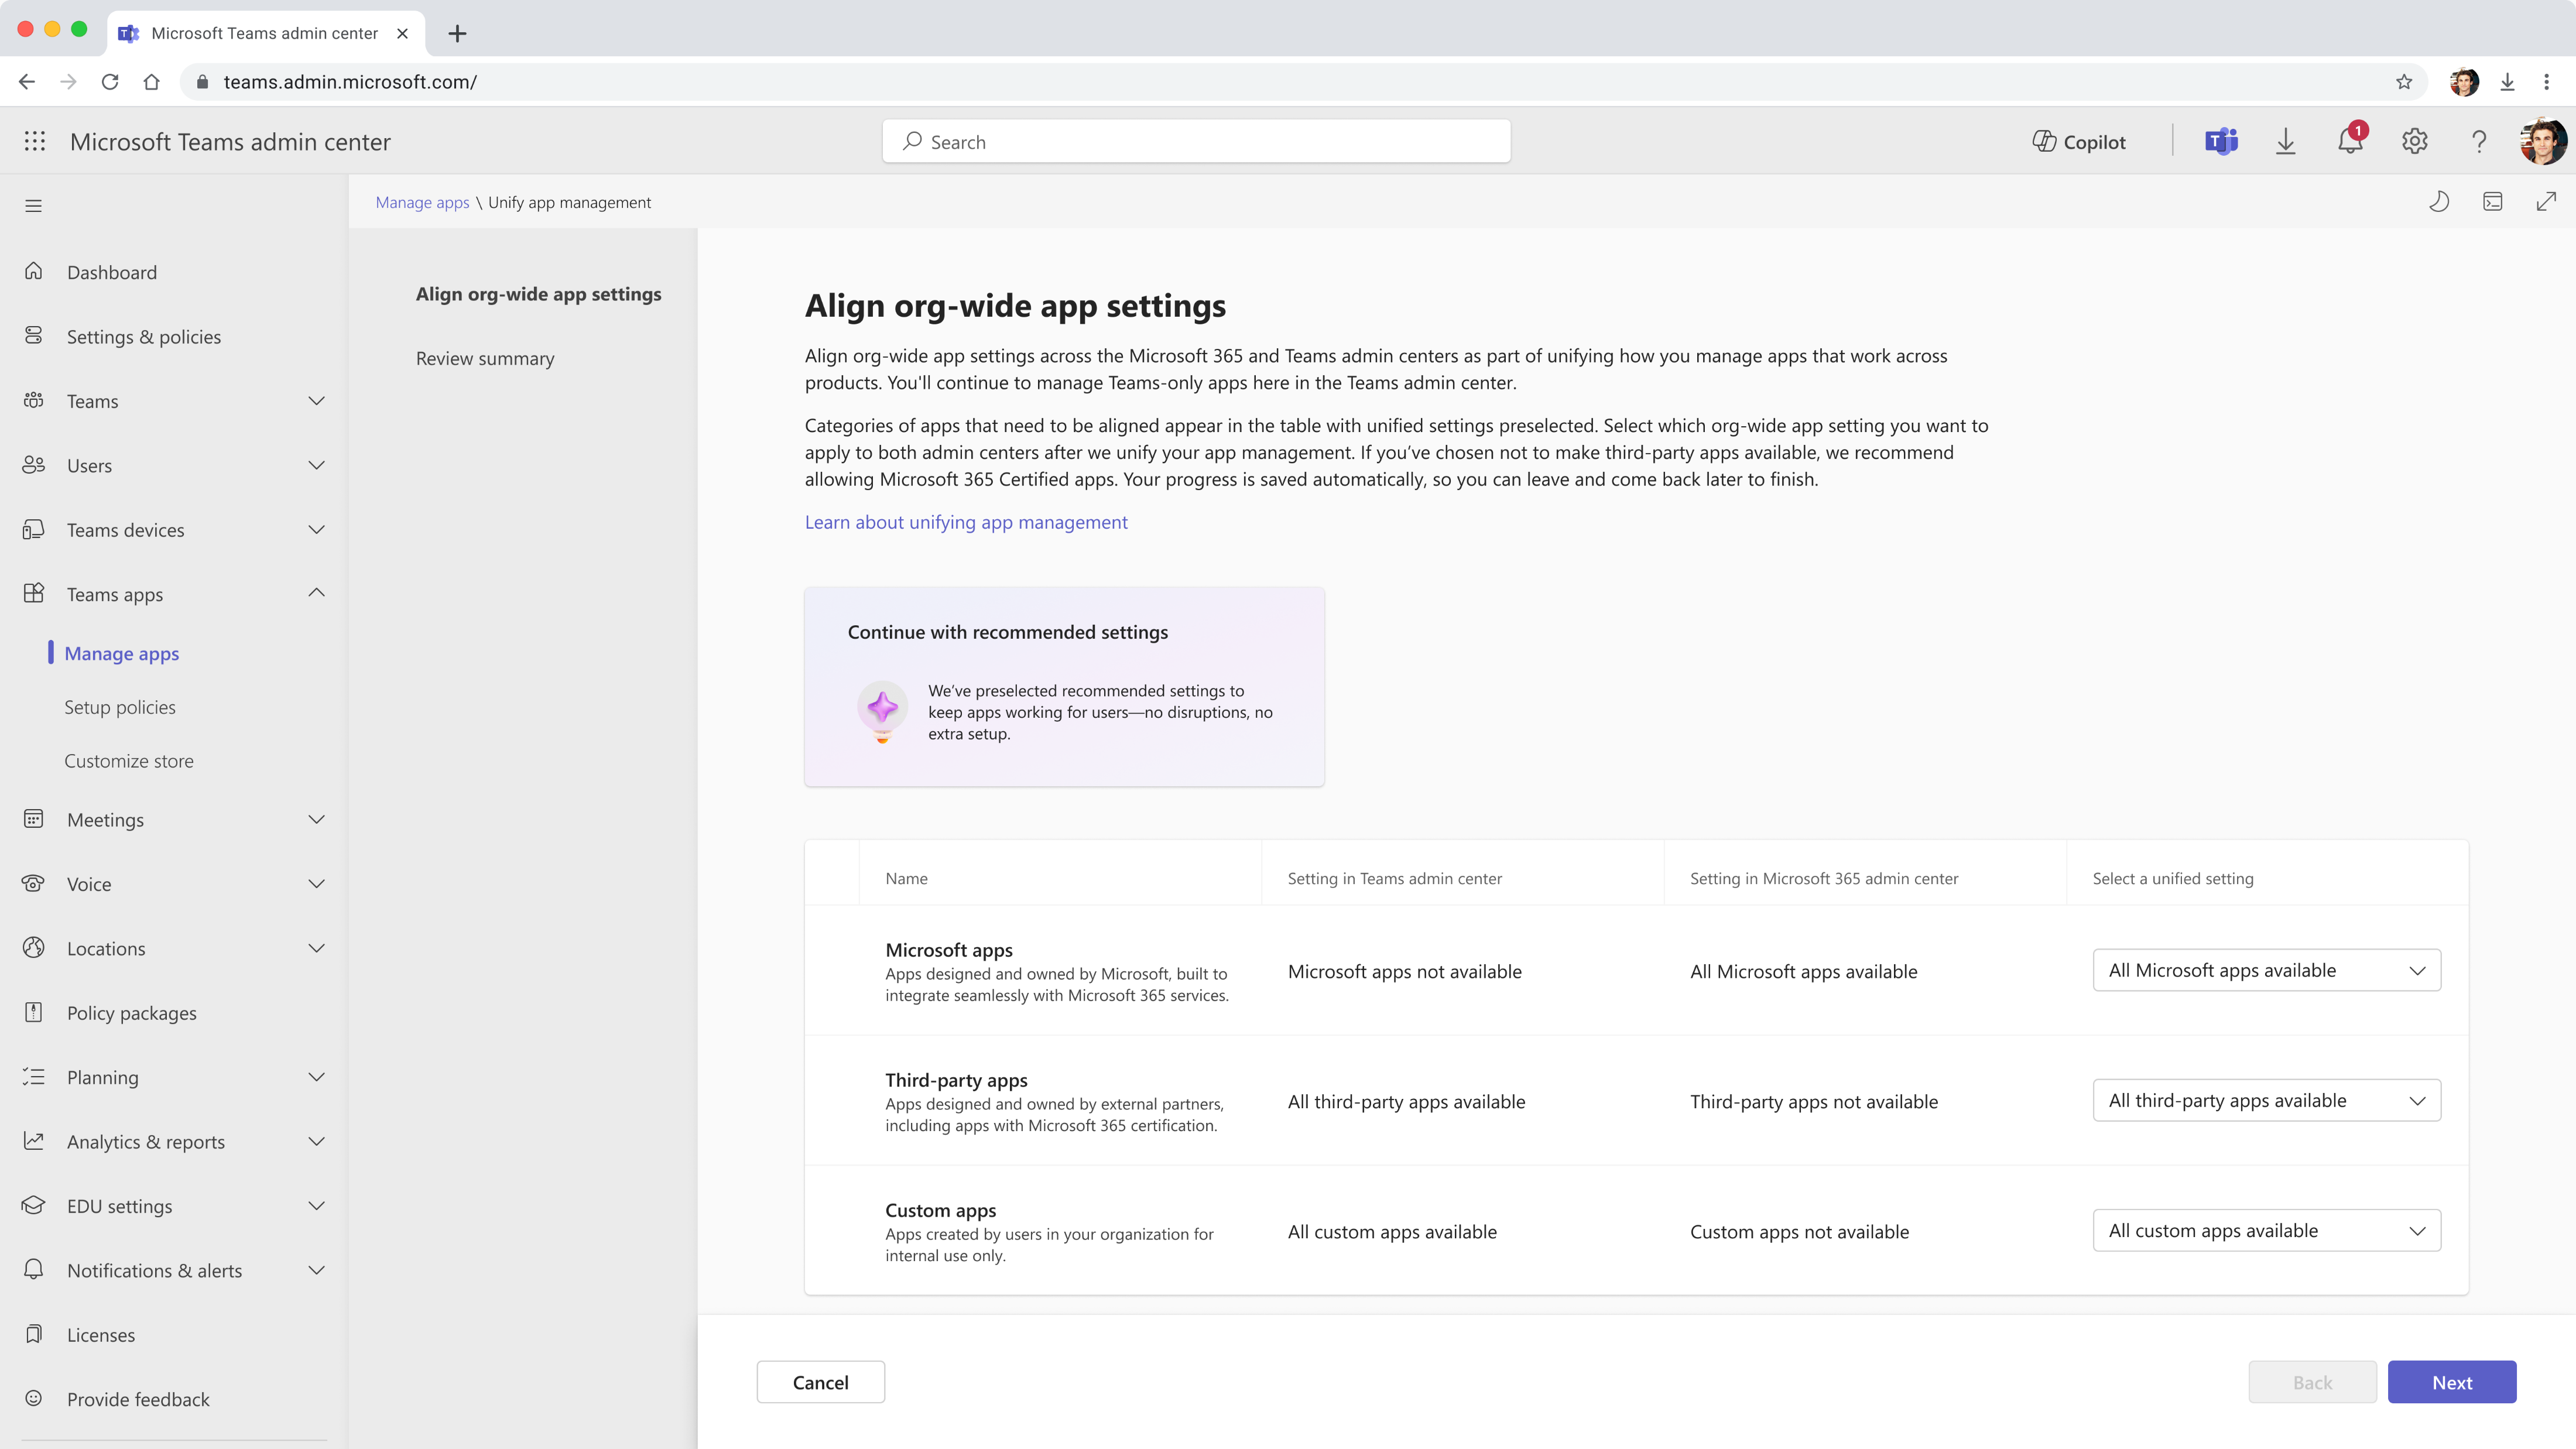Select the Review summary step
The width and height of the screenshot is (2576, 1449).
point(485,358)
